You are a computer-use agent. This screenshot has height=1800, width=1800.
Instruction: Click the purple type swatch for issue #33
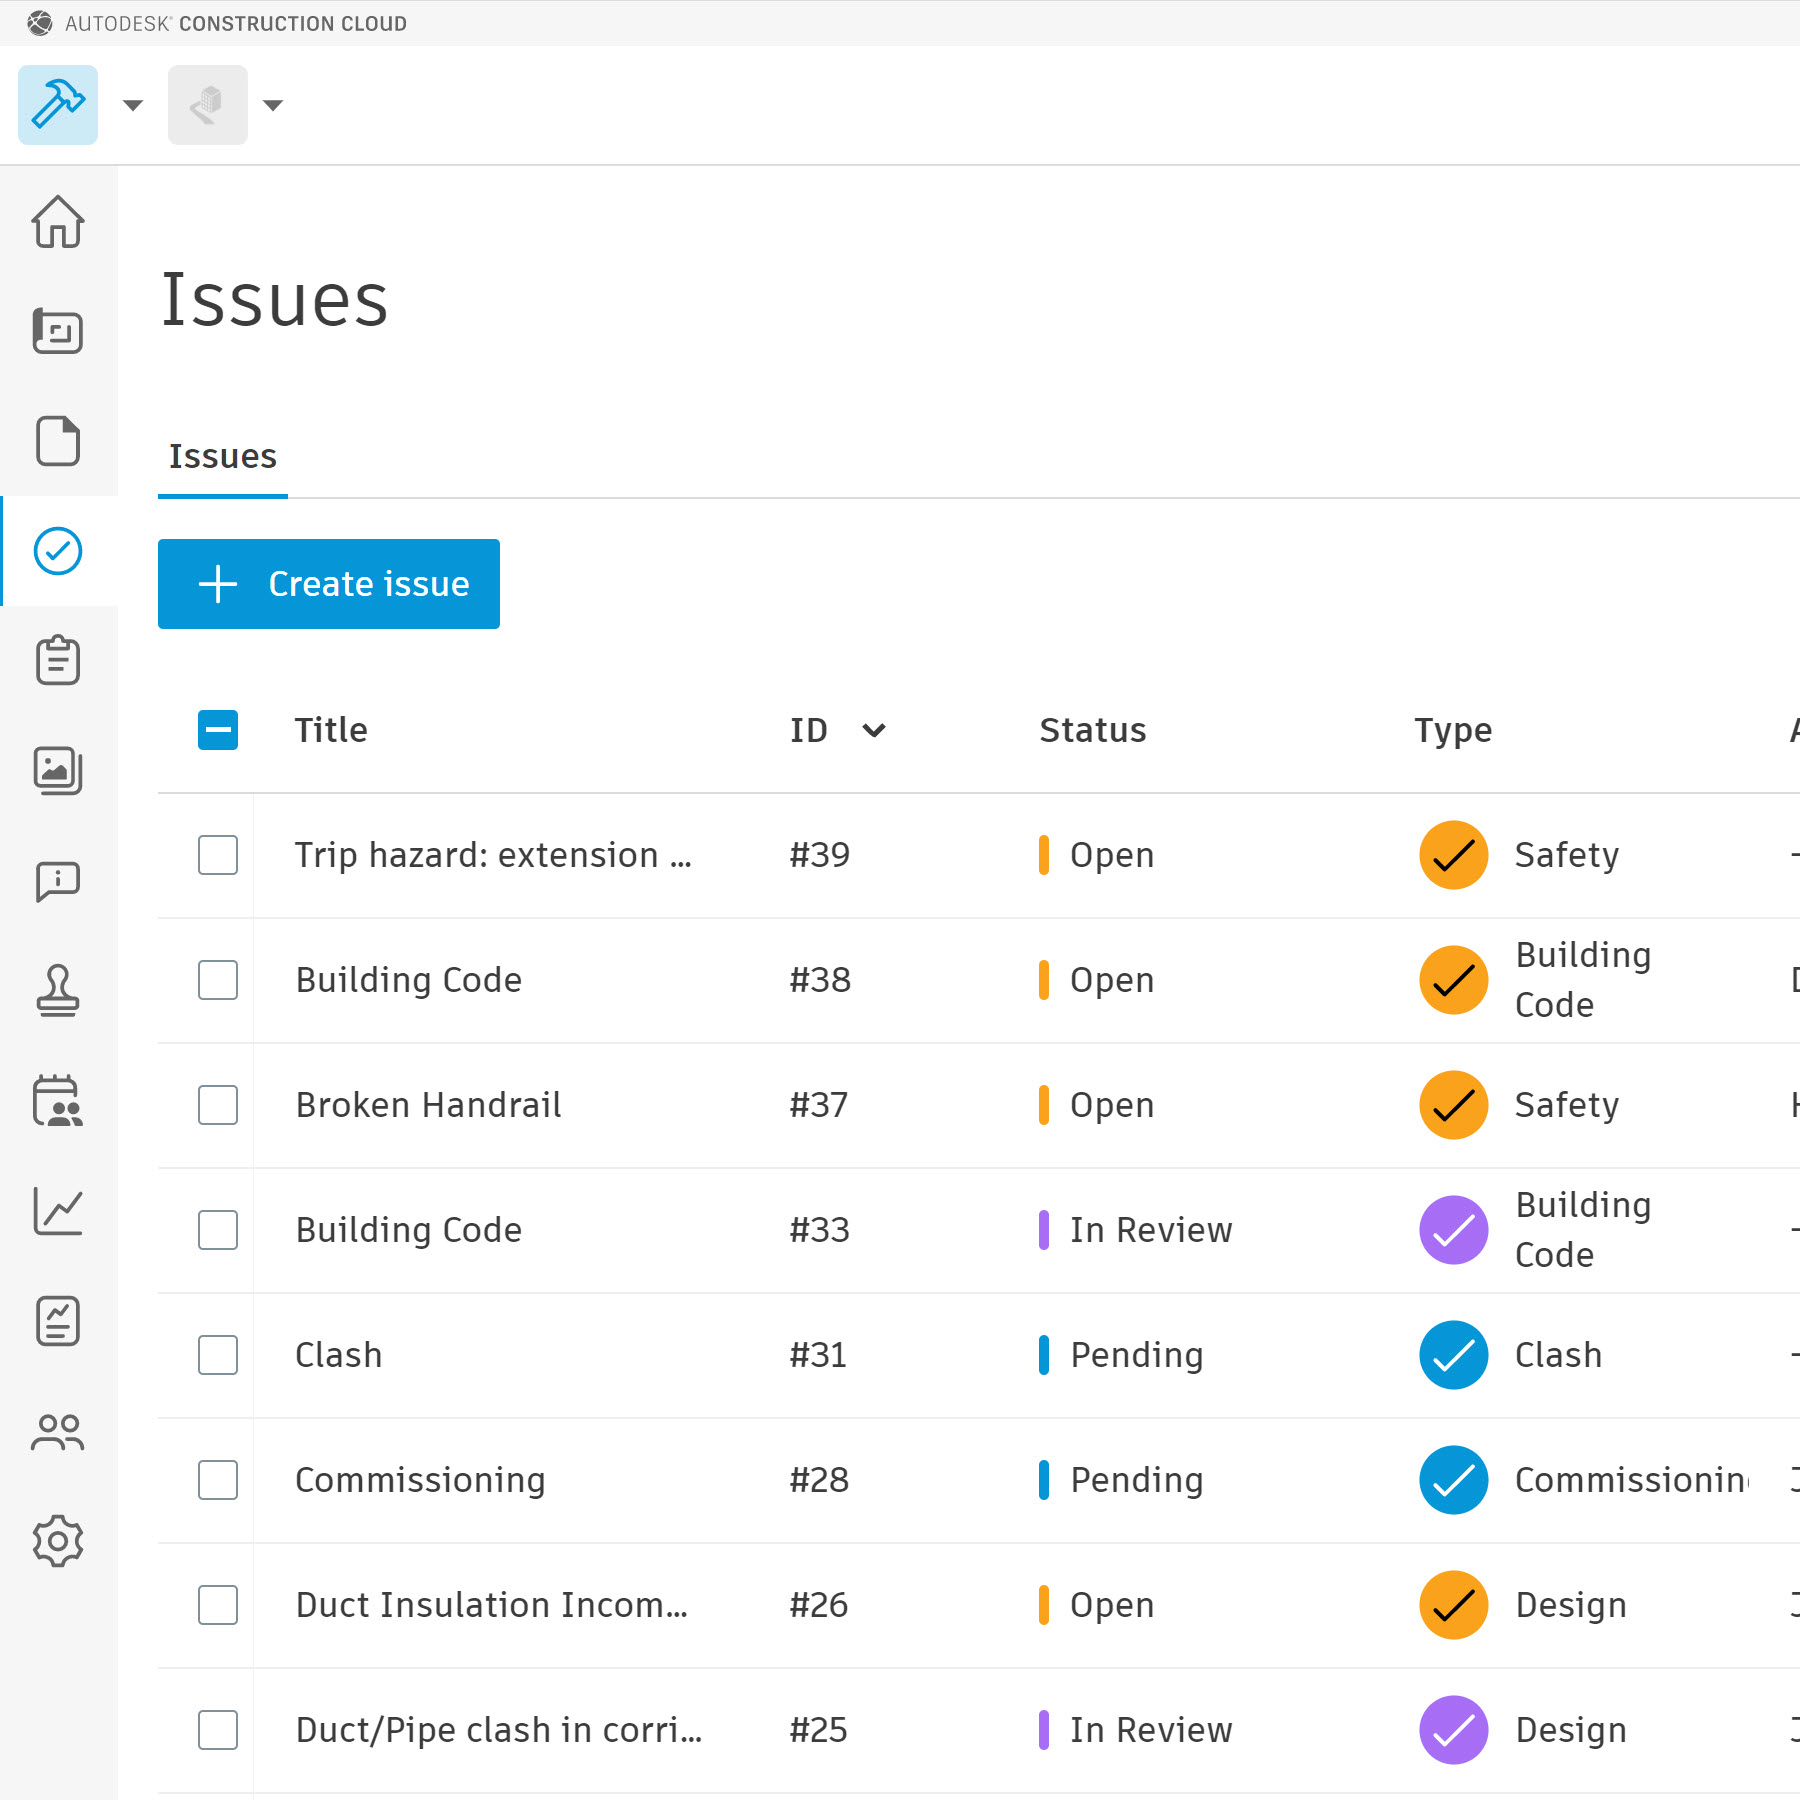point(1453,1230)
